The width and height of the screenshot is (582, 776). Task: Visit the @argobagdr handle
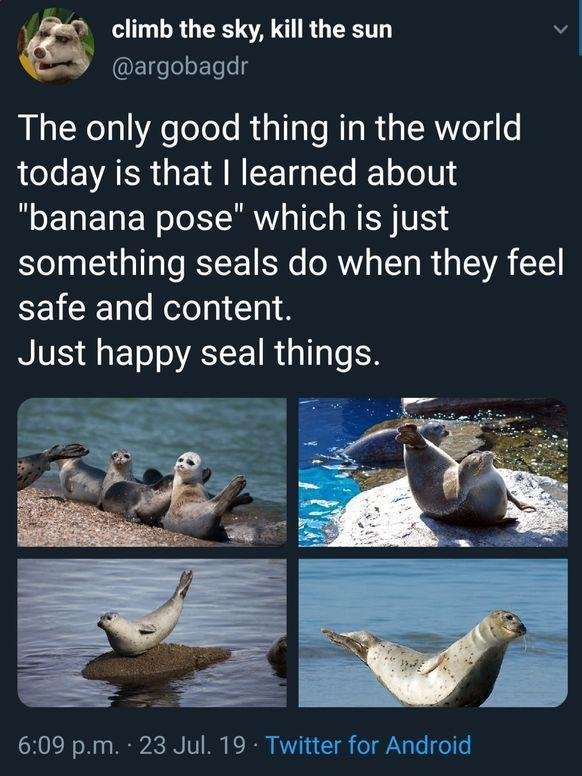[x=180, y=66]
